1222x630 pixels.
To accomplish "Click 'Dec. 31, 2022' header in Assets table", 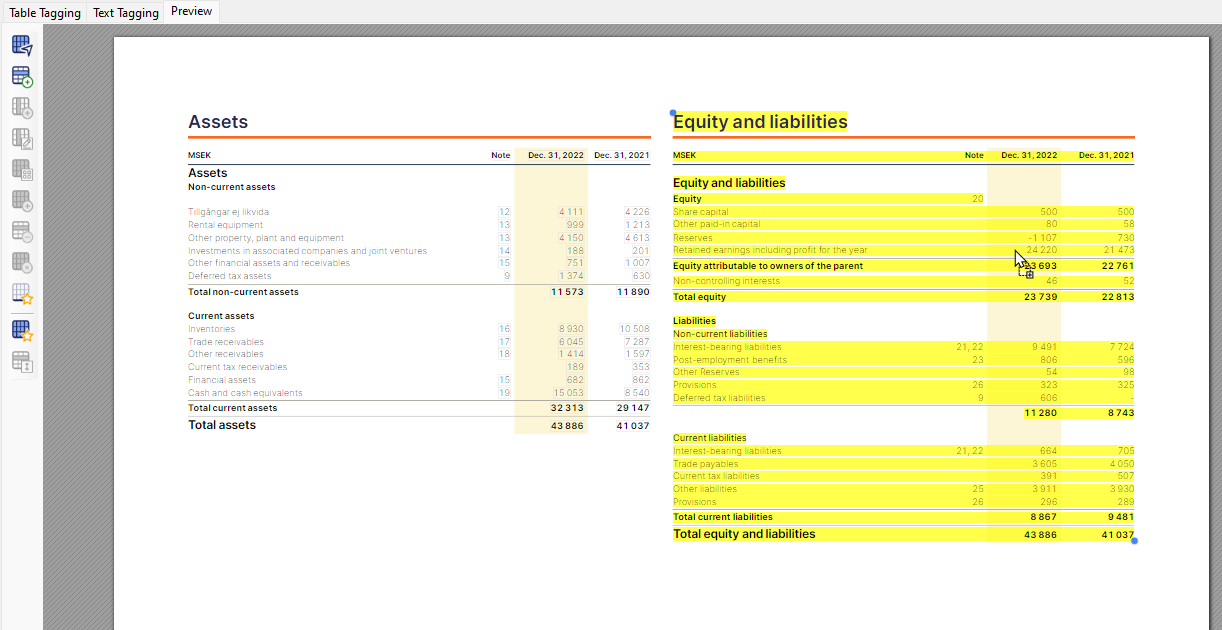I will [556, 155].
